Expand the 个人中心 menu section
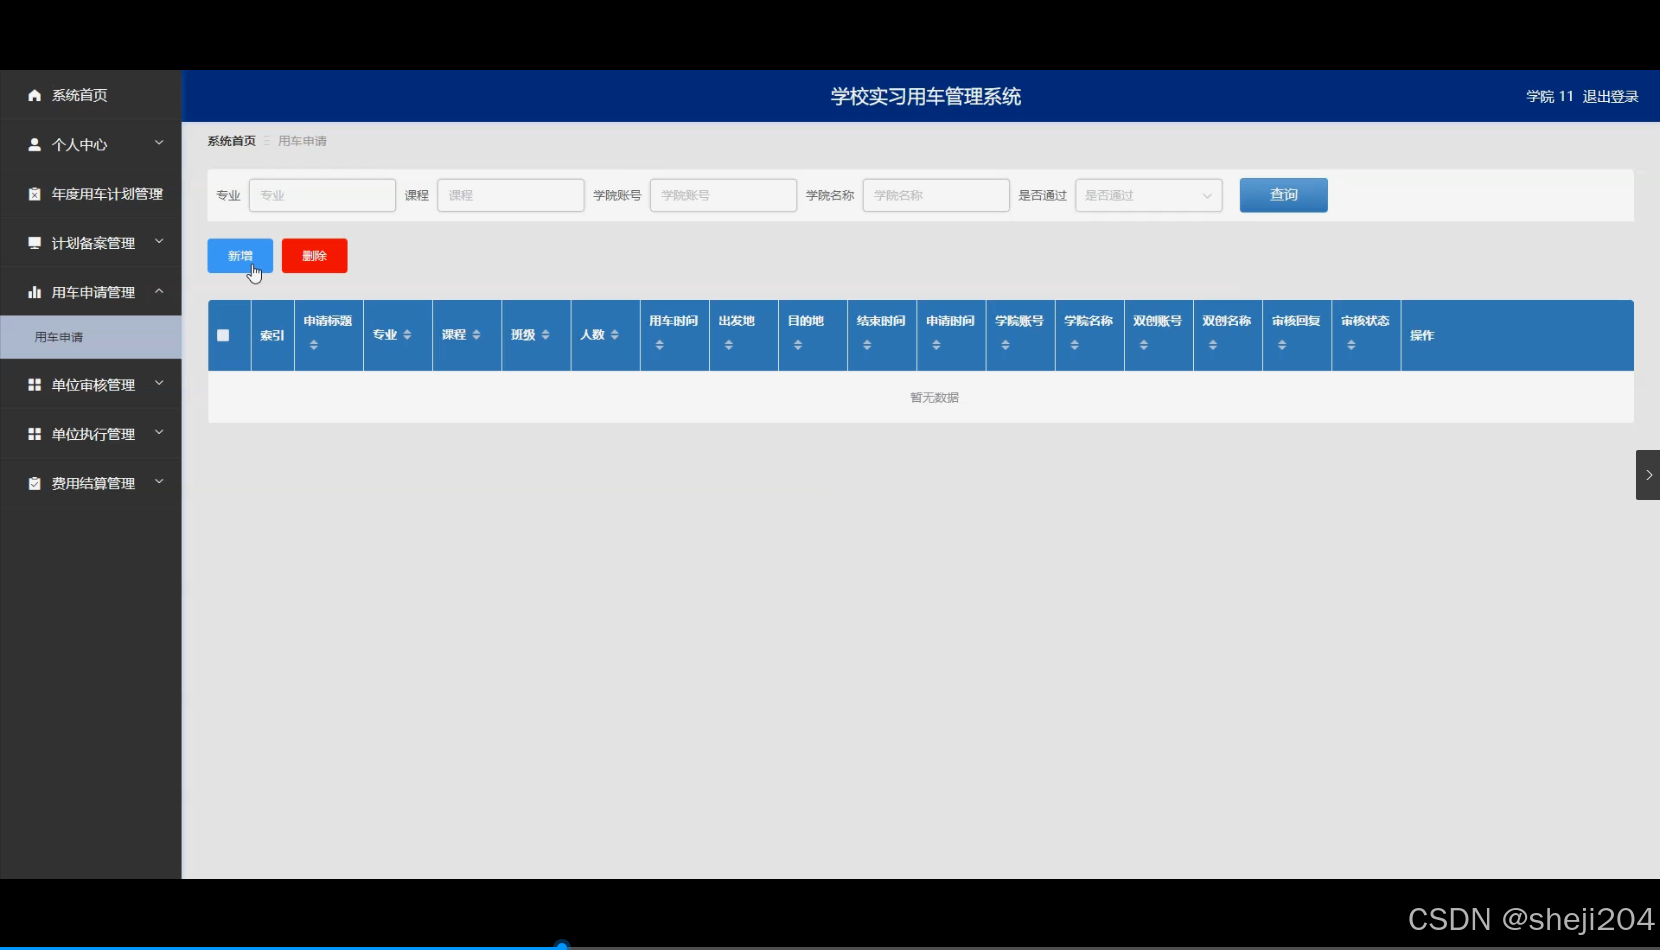 point(159,144)
